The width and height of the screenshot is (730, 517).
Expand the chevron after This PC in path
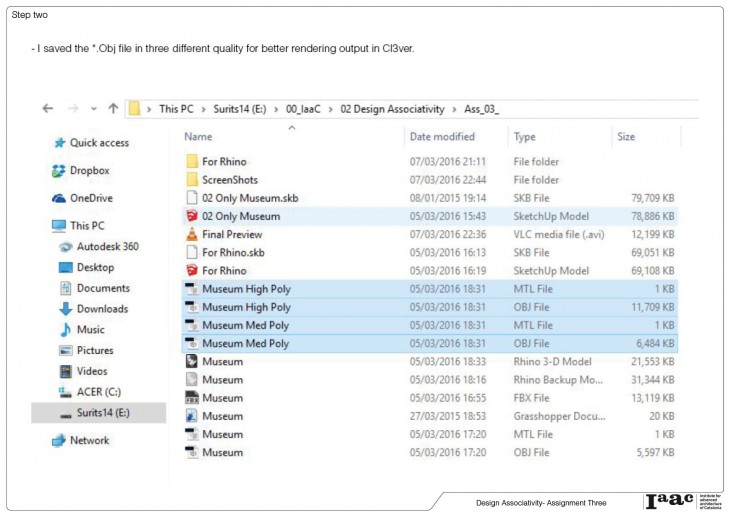(201, 108)
